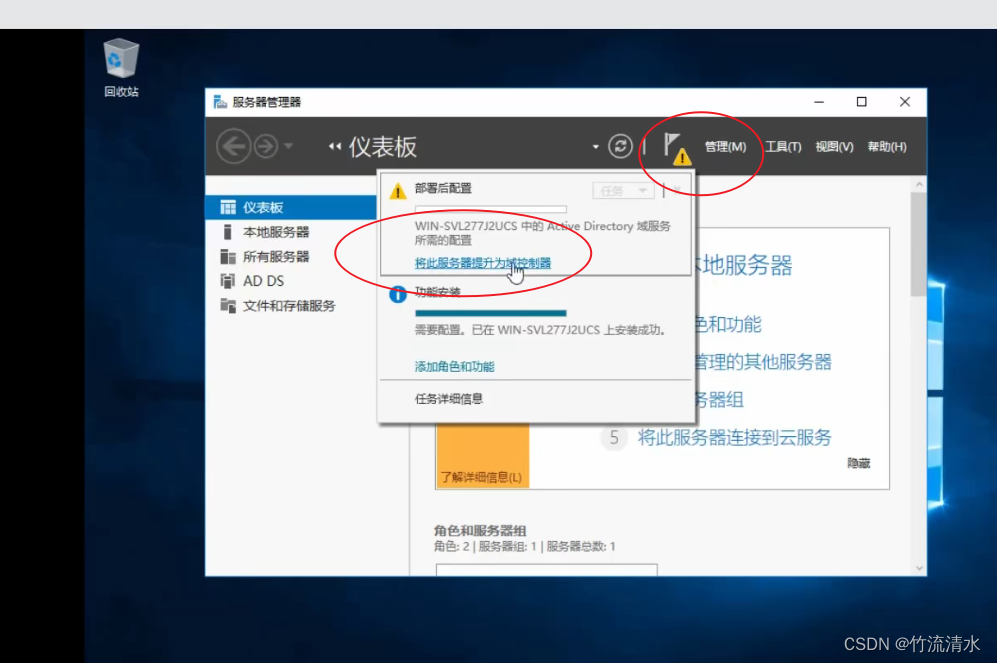Click the blue info icon beside 功能安装
The width and height of the screenshot is (997, 663).
pyautogui.click(x=397, y=294)
